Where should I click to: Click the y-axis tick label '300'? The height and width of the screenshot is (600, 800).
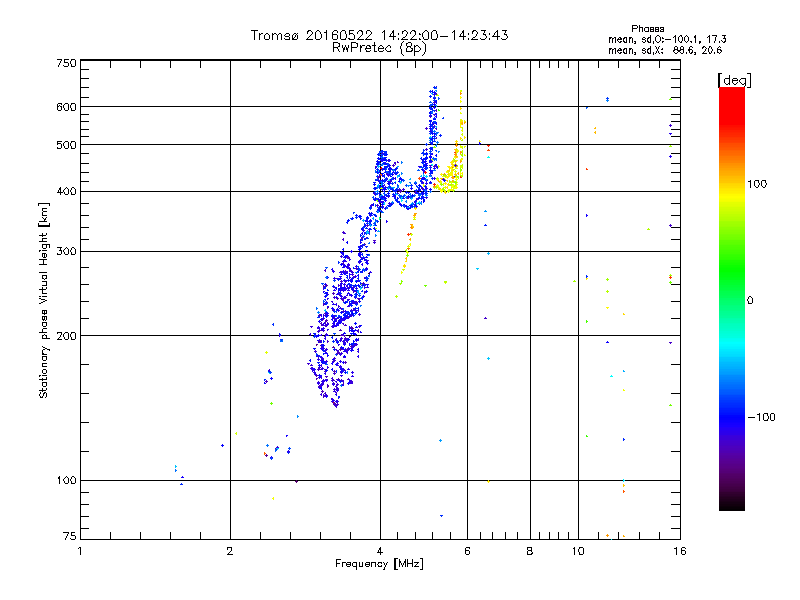pos(66,252)
